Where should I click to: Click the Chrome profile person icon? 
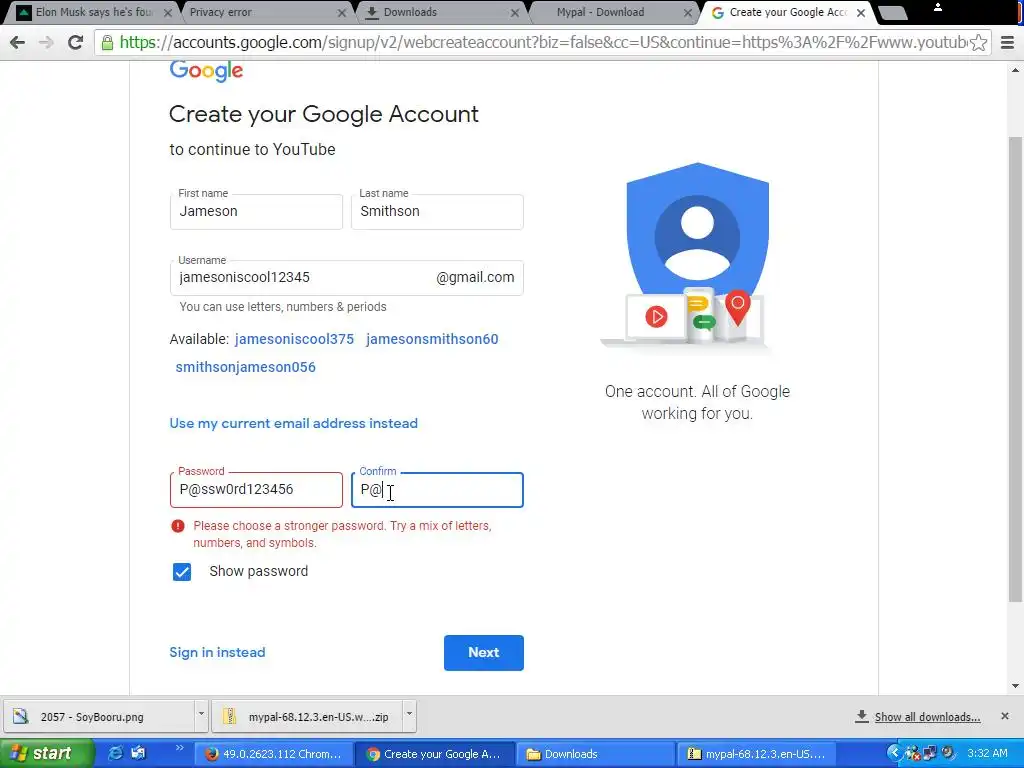pyautogui.click(x=938, y=7)
